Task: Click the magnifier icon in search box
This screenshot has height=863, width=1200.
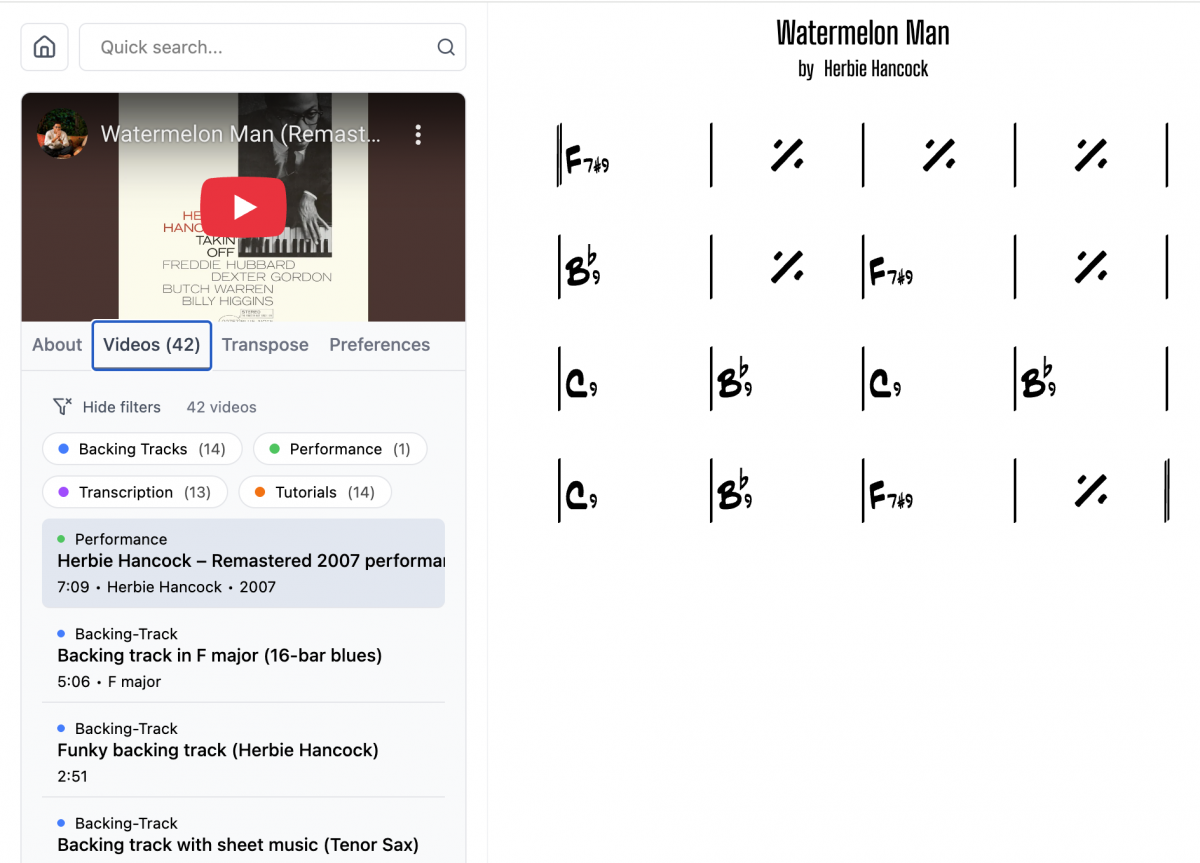Action: point(446,47)
